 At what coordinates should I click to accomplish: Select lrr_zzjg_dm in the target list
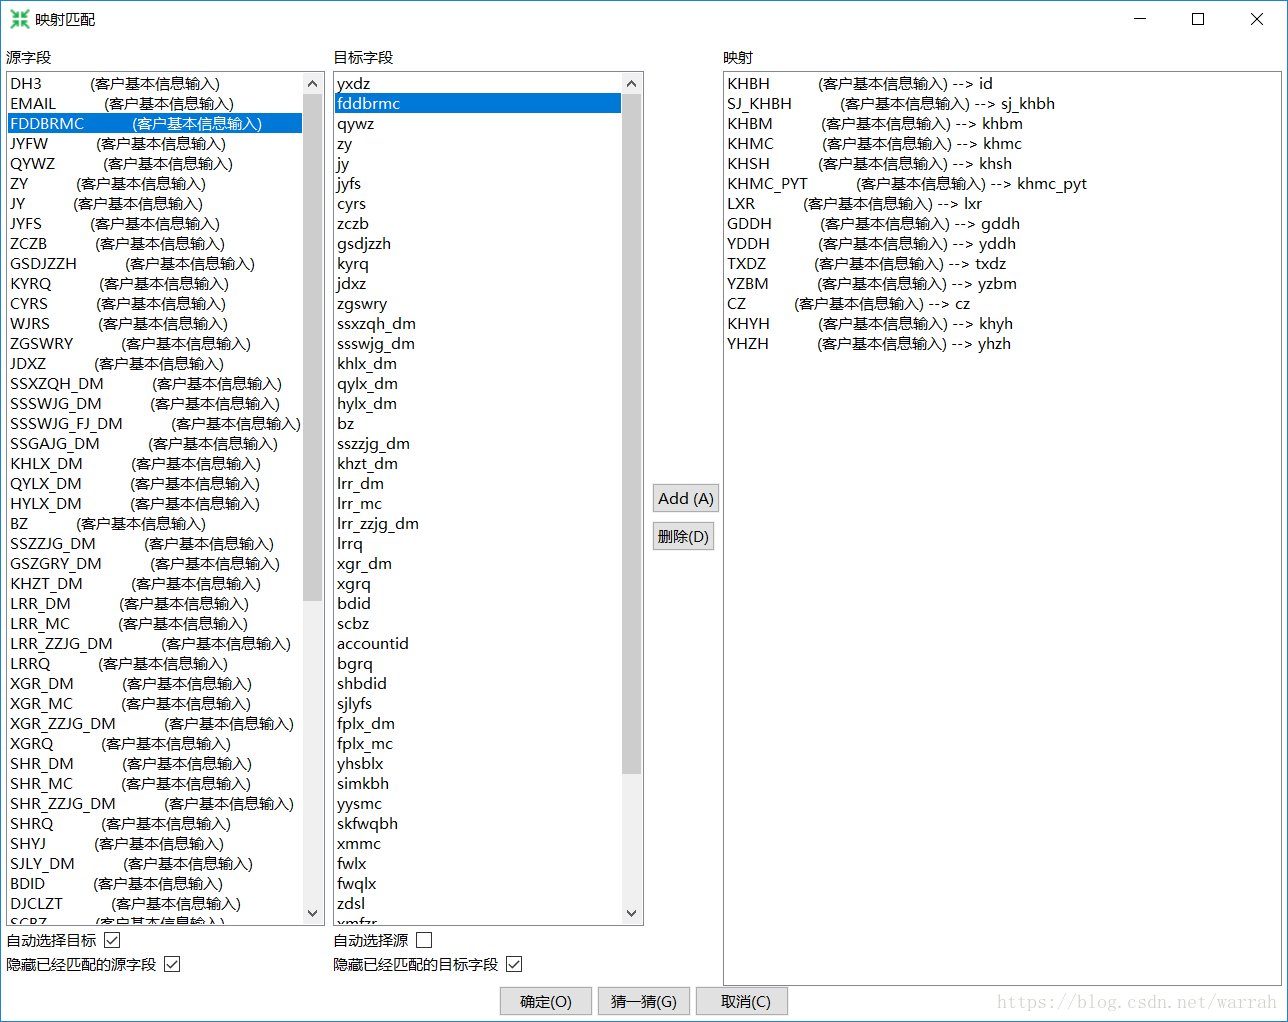pyautogui.click(x=477, y=524)
